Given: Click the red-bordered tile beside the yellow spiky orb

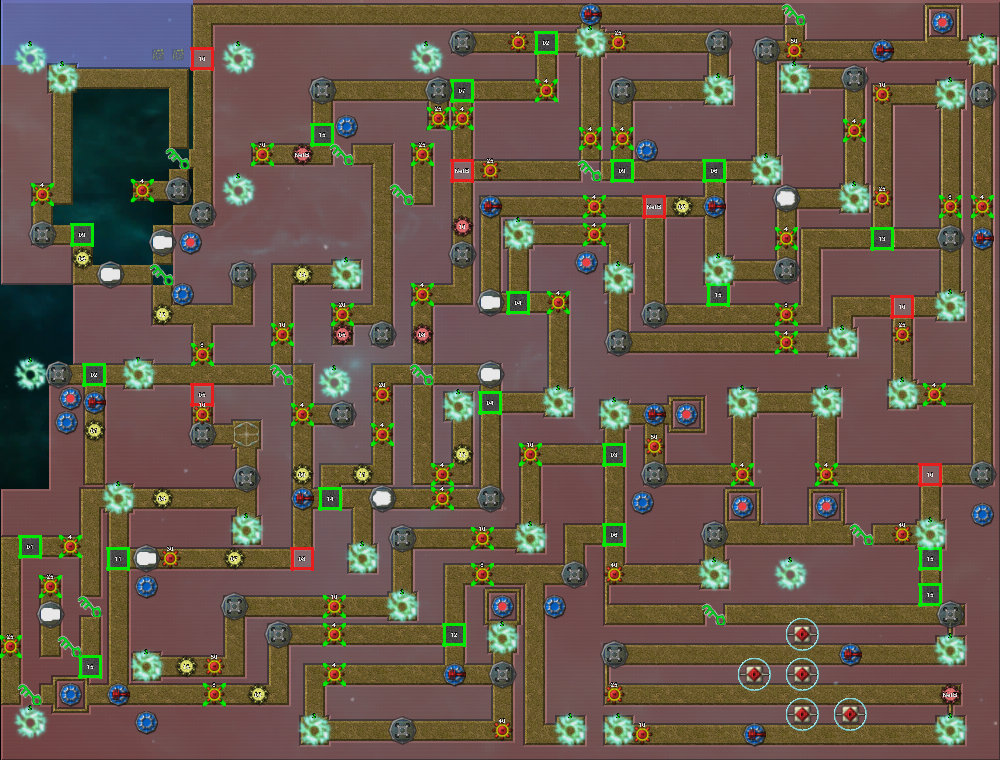Looking at the screenshot, I should click(x=654, y=207).
